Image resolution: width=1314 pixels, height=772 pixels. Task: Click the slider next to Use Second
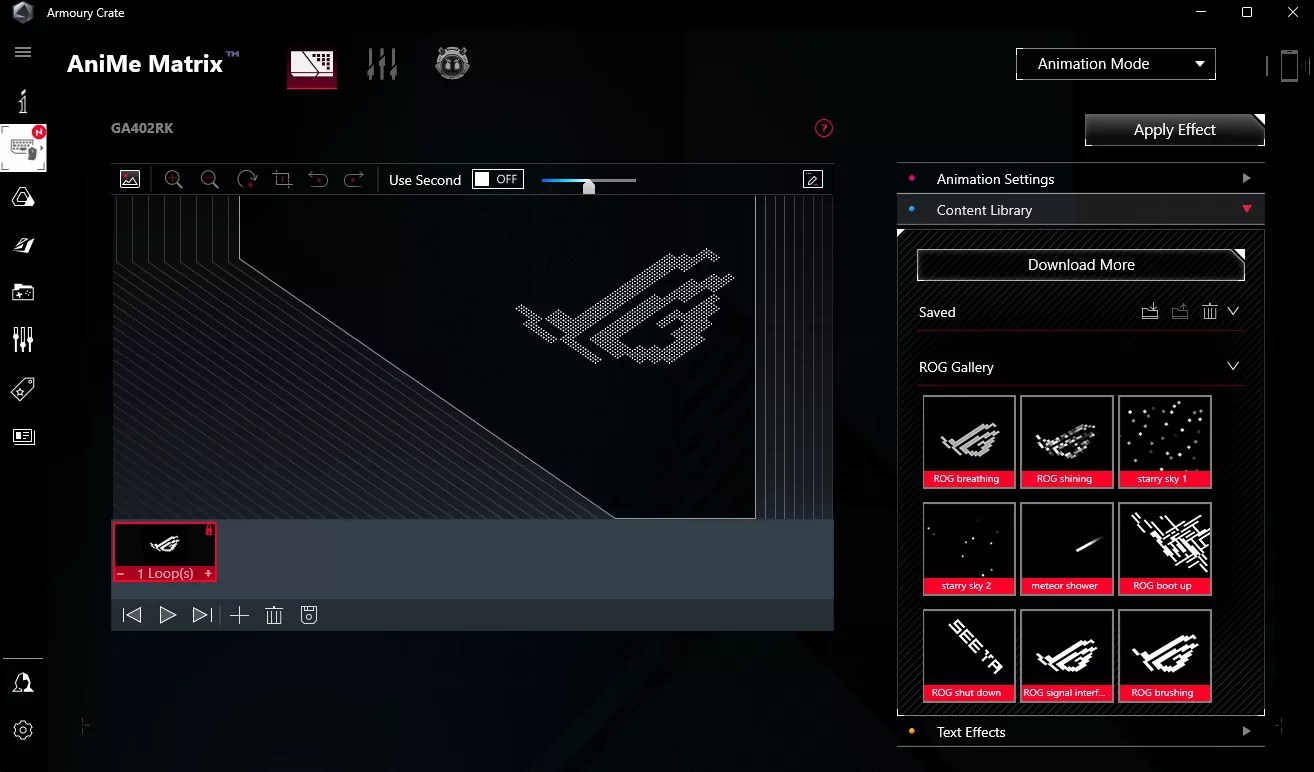pyautogui.click(x=589, y=182)
